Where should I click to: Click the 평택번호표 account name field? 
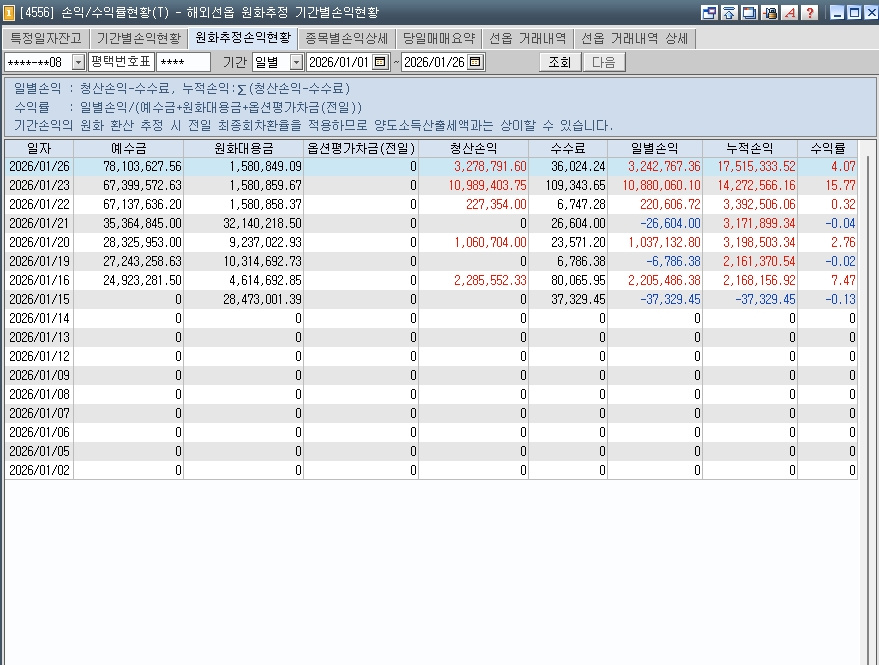point(121,62)
